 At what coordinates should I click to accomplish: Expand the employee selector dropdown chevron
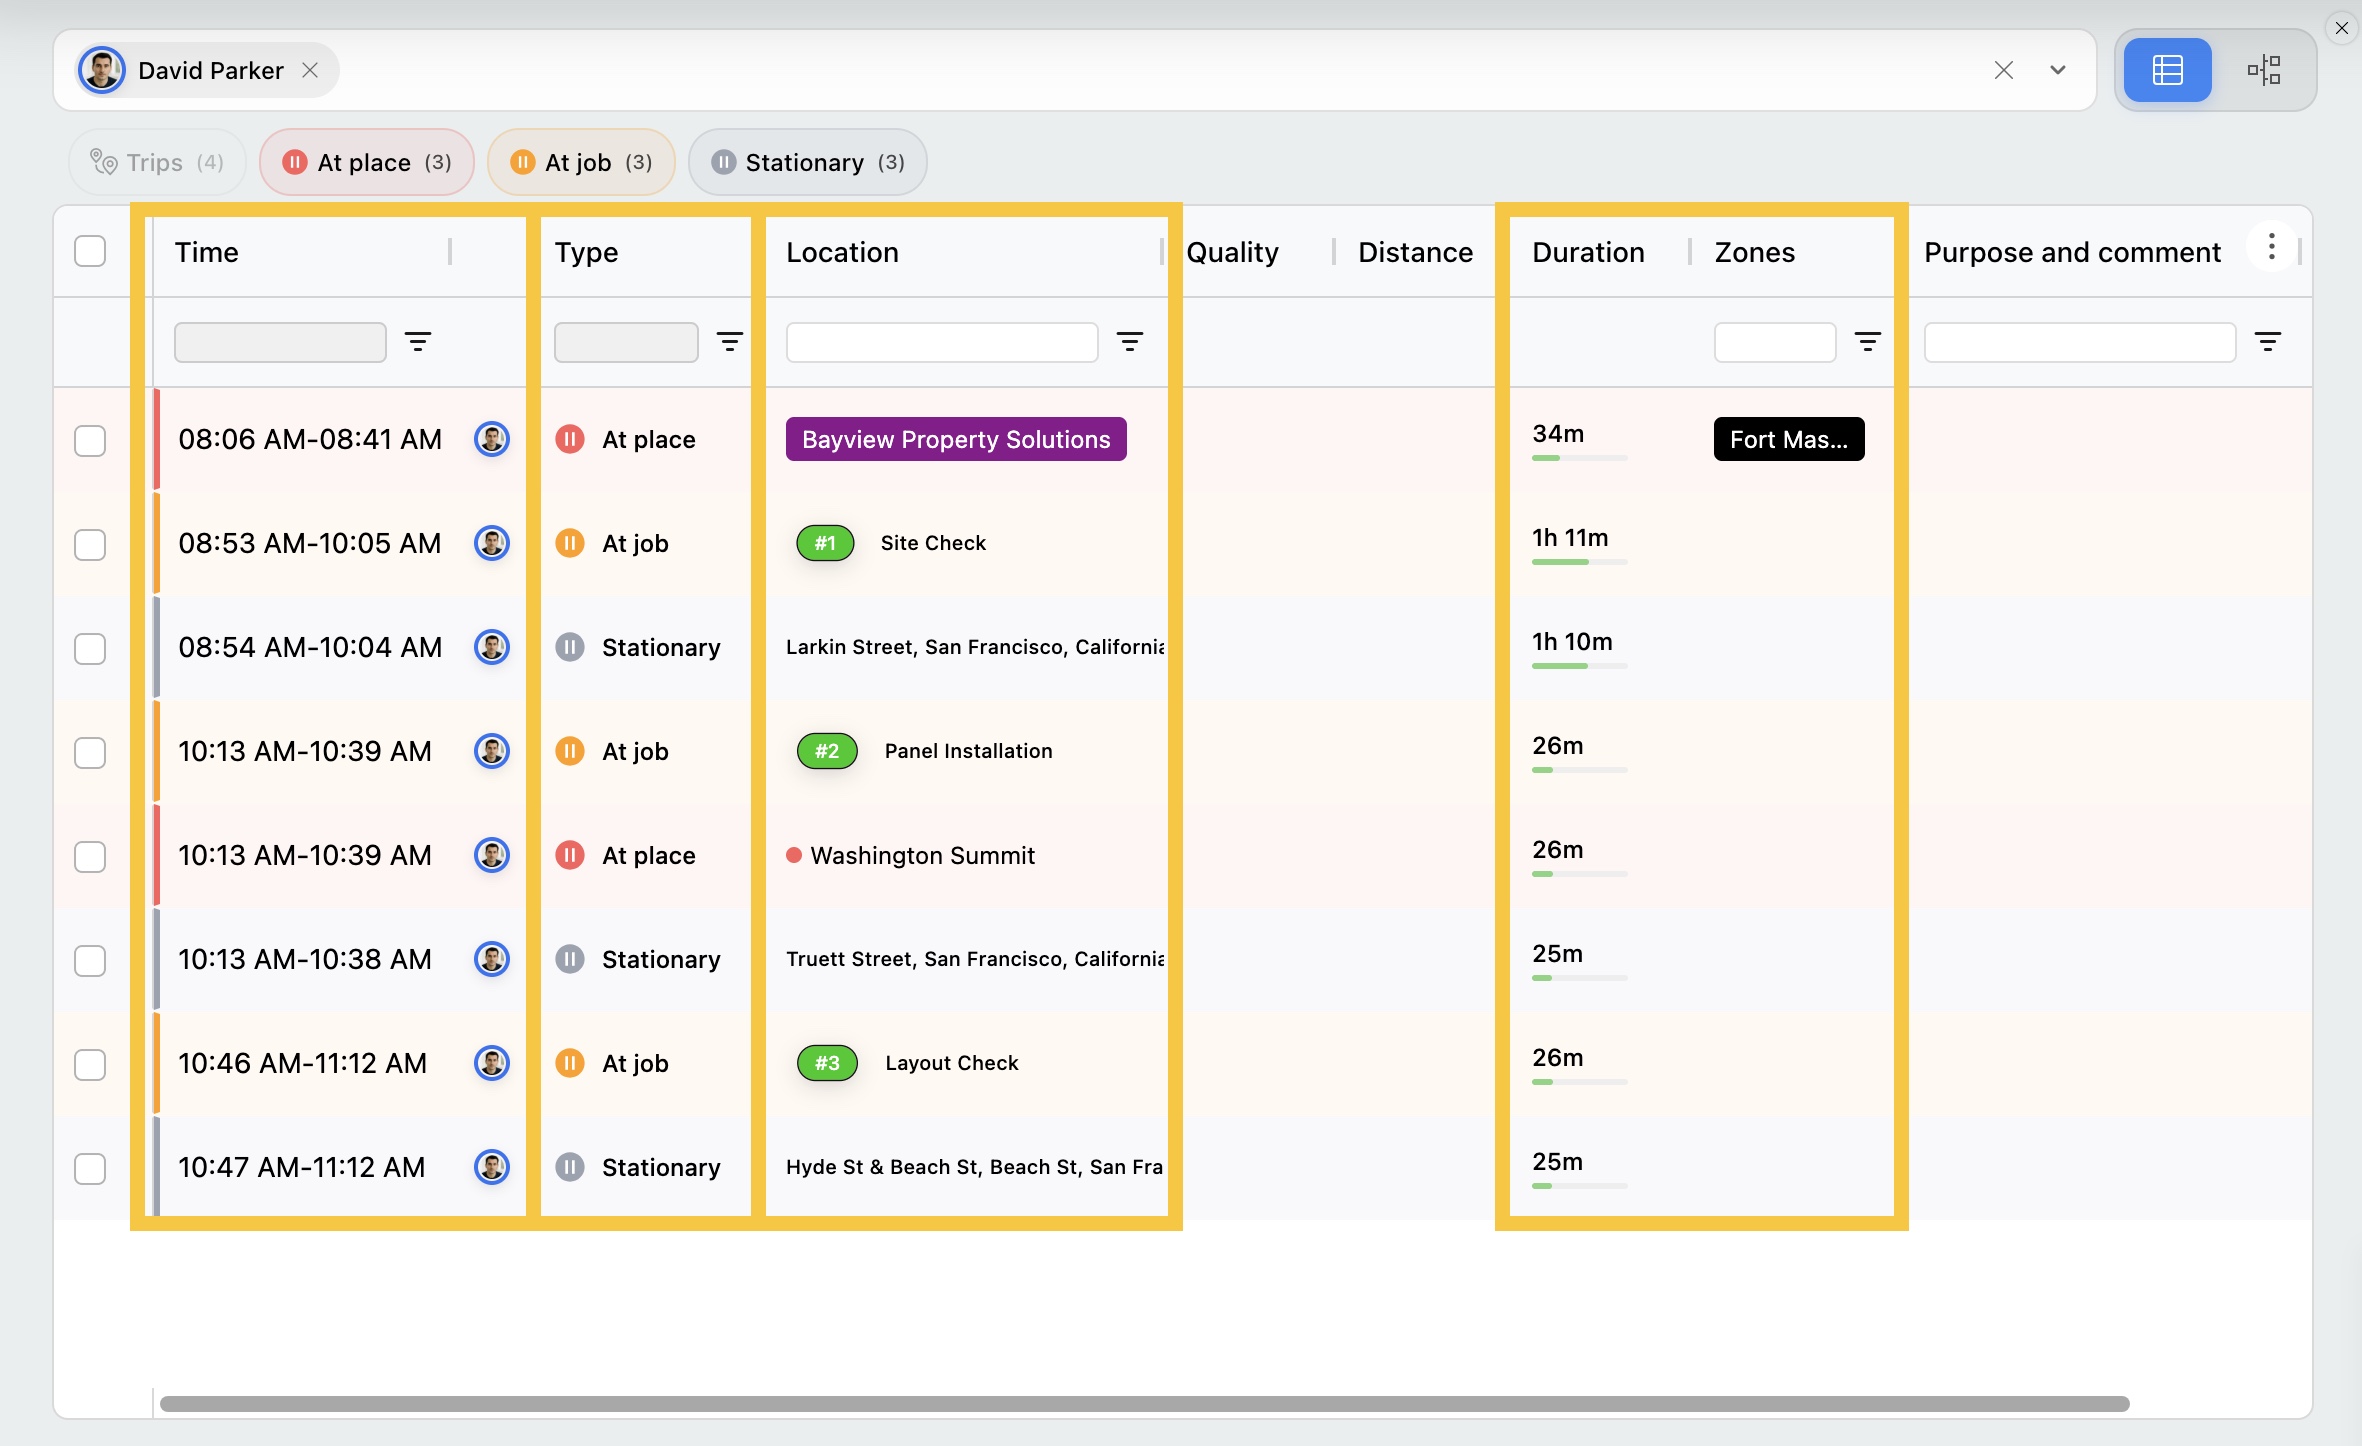(x=2058, y=70)
